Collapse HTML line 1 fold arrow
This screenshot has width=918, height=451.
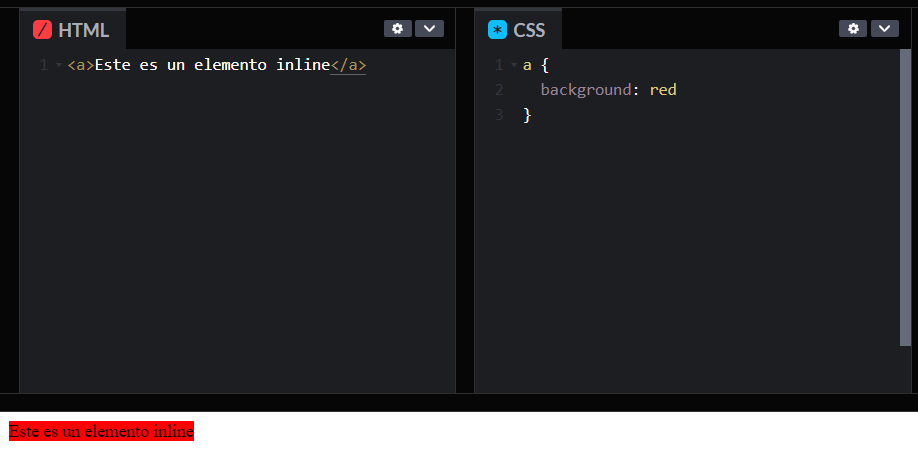(x=59, y=65)
